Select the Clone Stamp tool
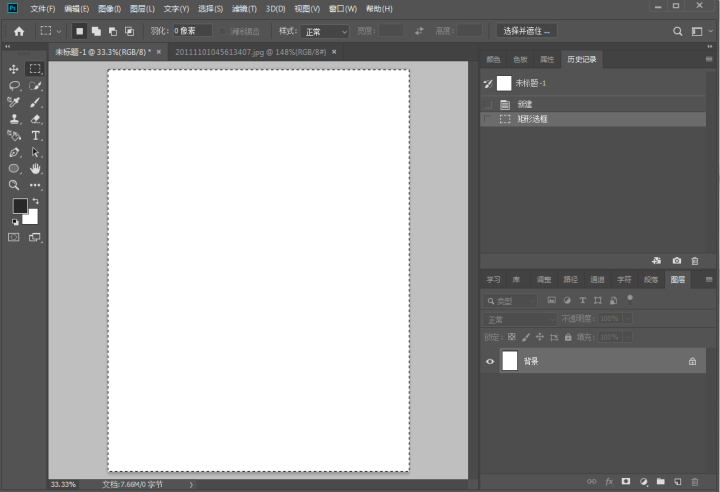This screenshot has width=720, height=492. pyautogui.click(x=14, y=119)
